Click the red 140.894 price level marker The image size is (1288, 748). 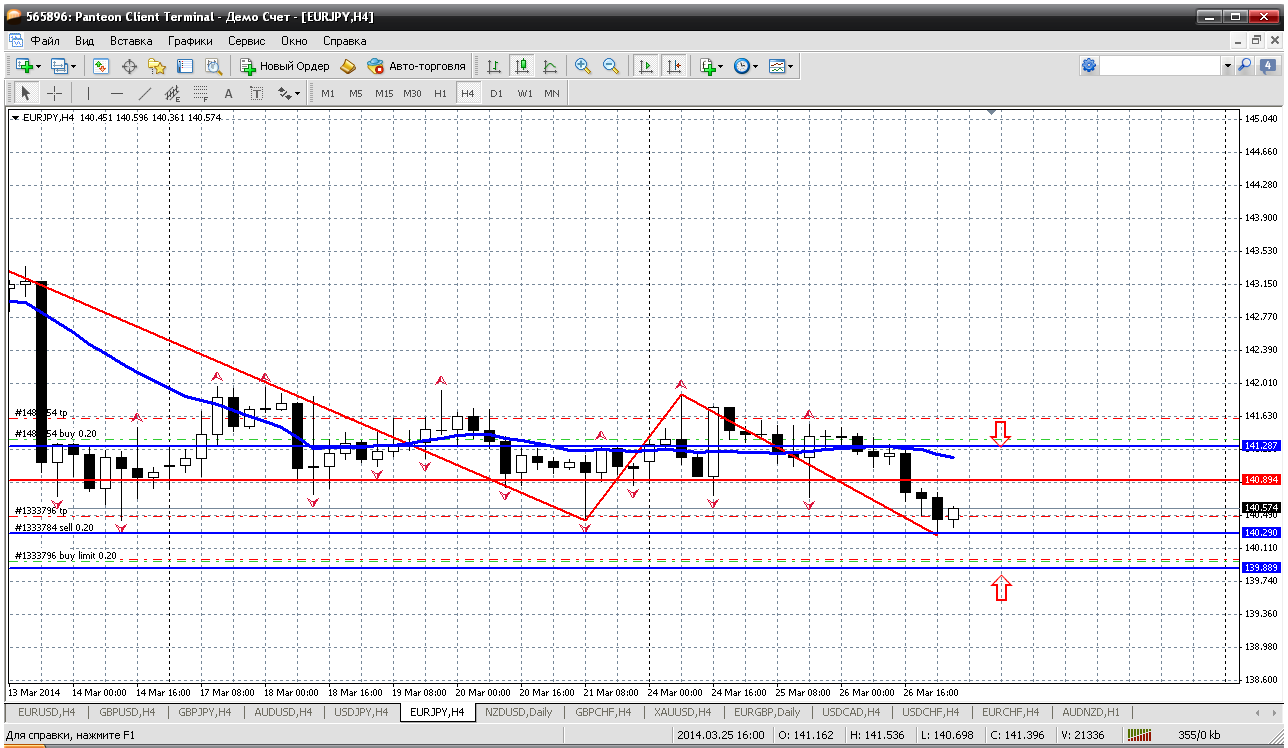click(x=1261, y=480)
